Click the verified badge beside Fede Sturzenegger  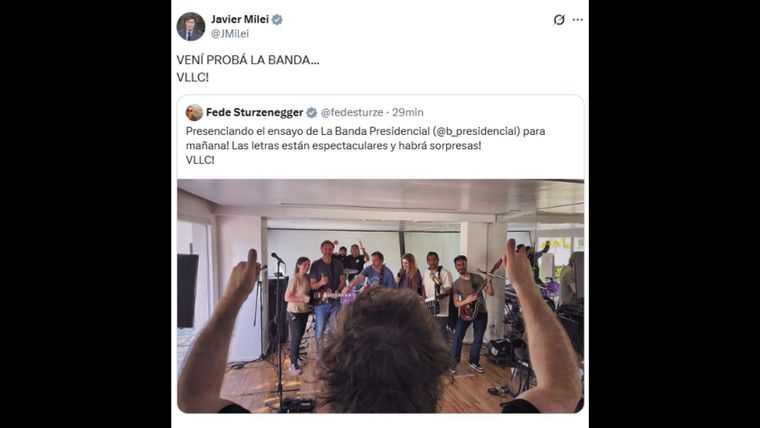[312, 112]
